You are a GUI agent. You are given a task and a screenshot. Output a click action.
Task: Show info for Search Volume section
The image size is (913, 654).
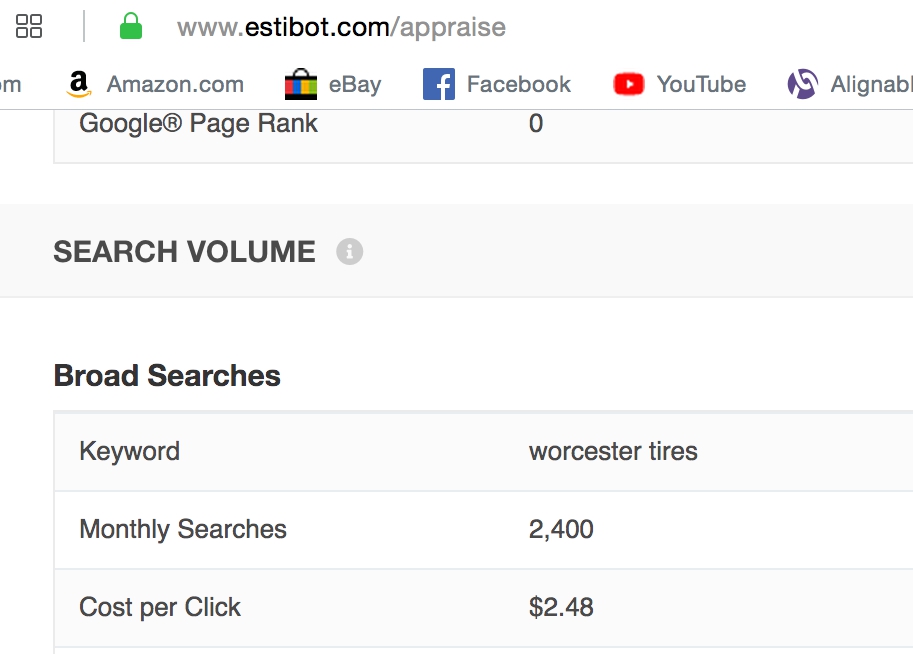tap(349, 252)
